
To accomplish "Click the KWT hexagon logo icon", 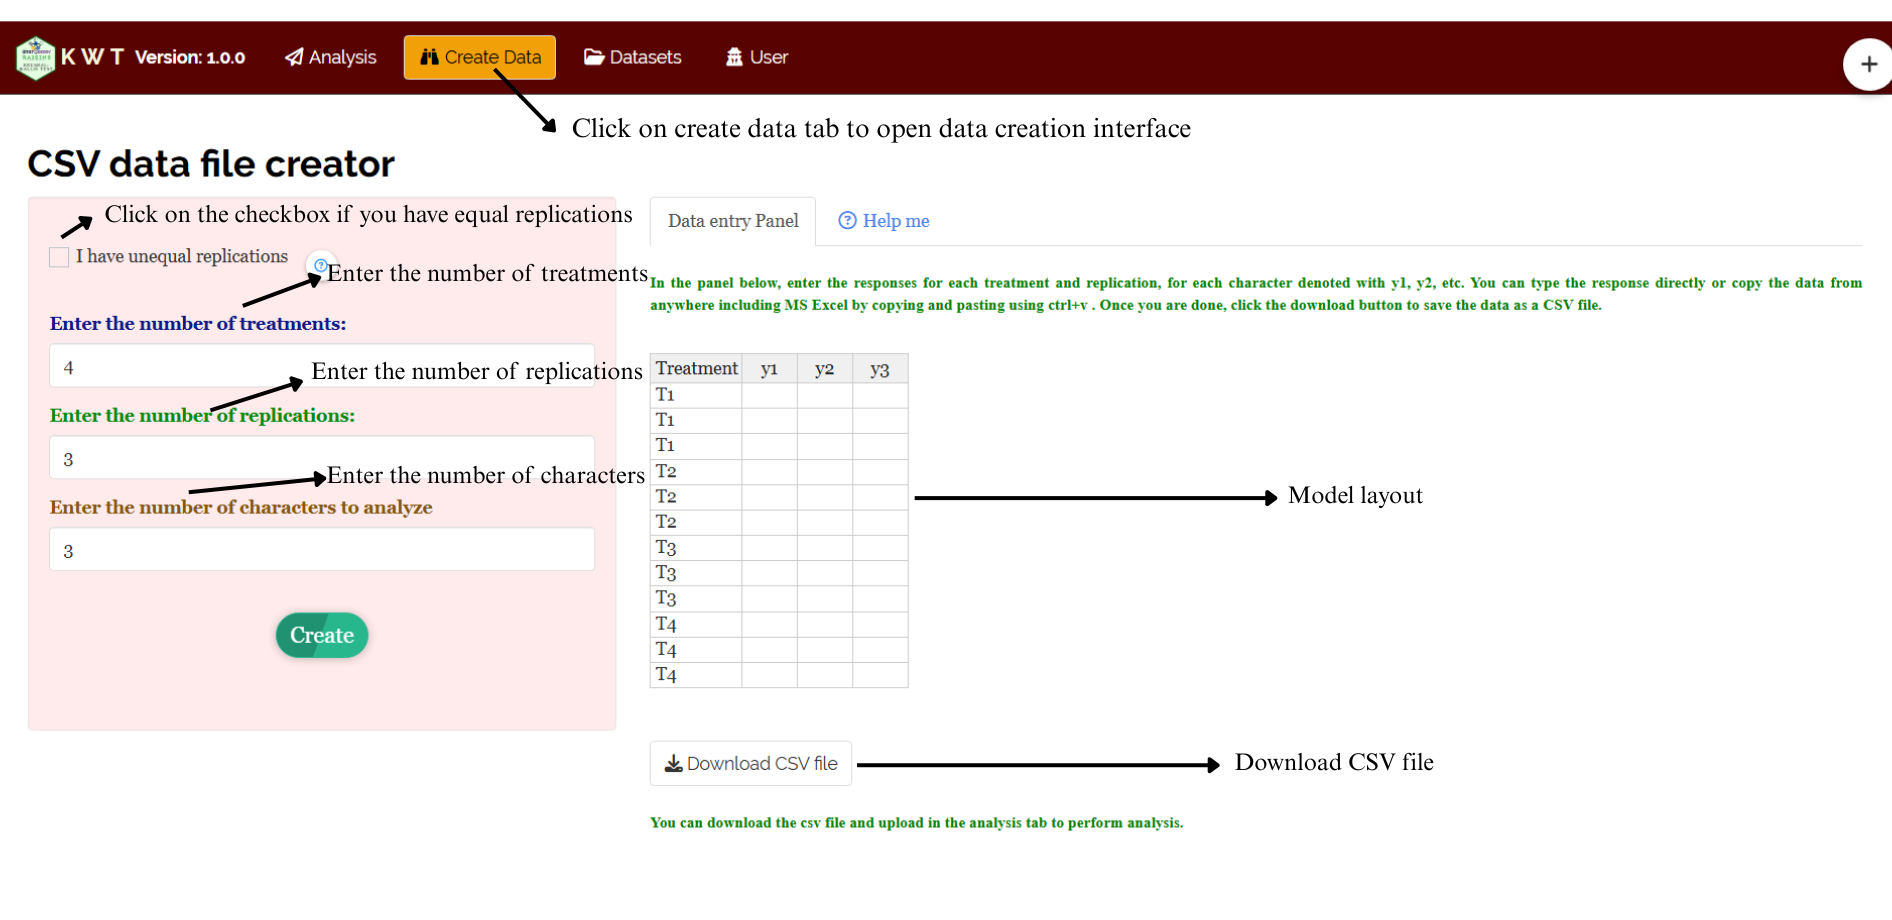I will 36,58.
